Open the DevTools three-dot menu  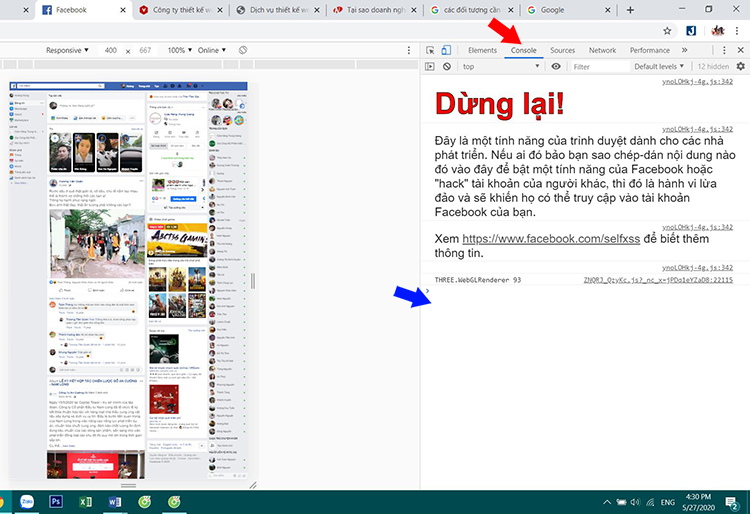click(x=724, y=50)
